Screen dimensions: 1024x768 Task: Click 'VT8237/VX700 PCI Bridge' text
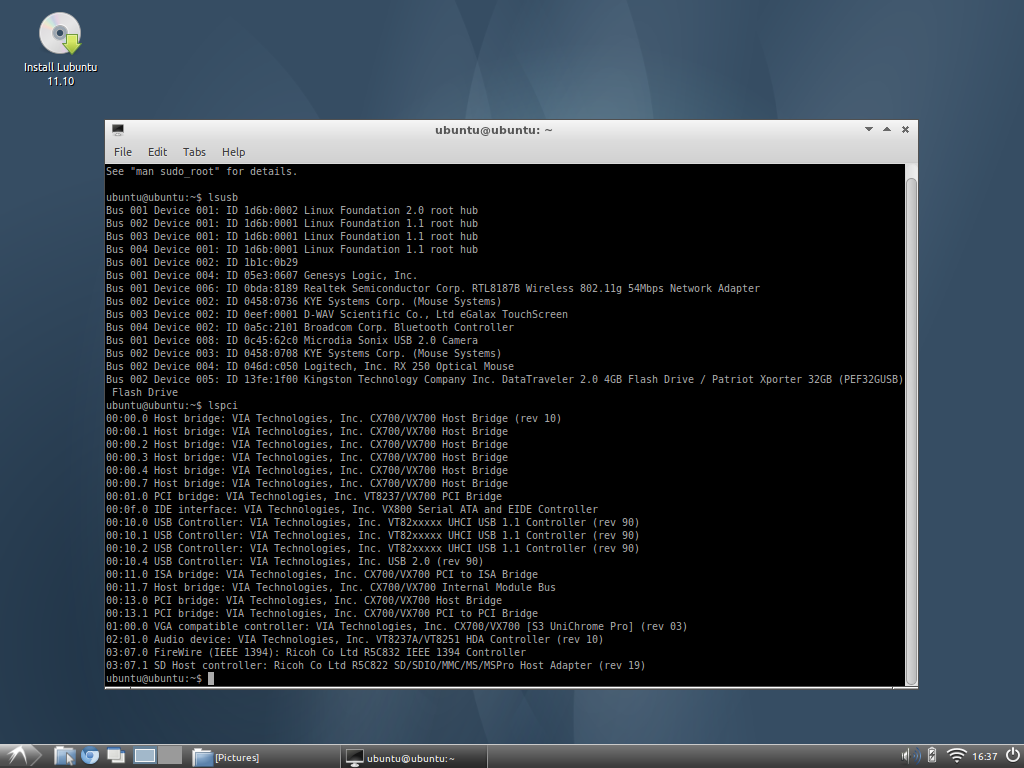click(x=433, y=496)
